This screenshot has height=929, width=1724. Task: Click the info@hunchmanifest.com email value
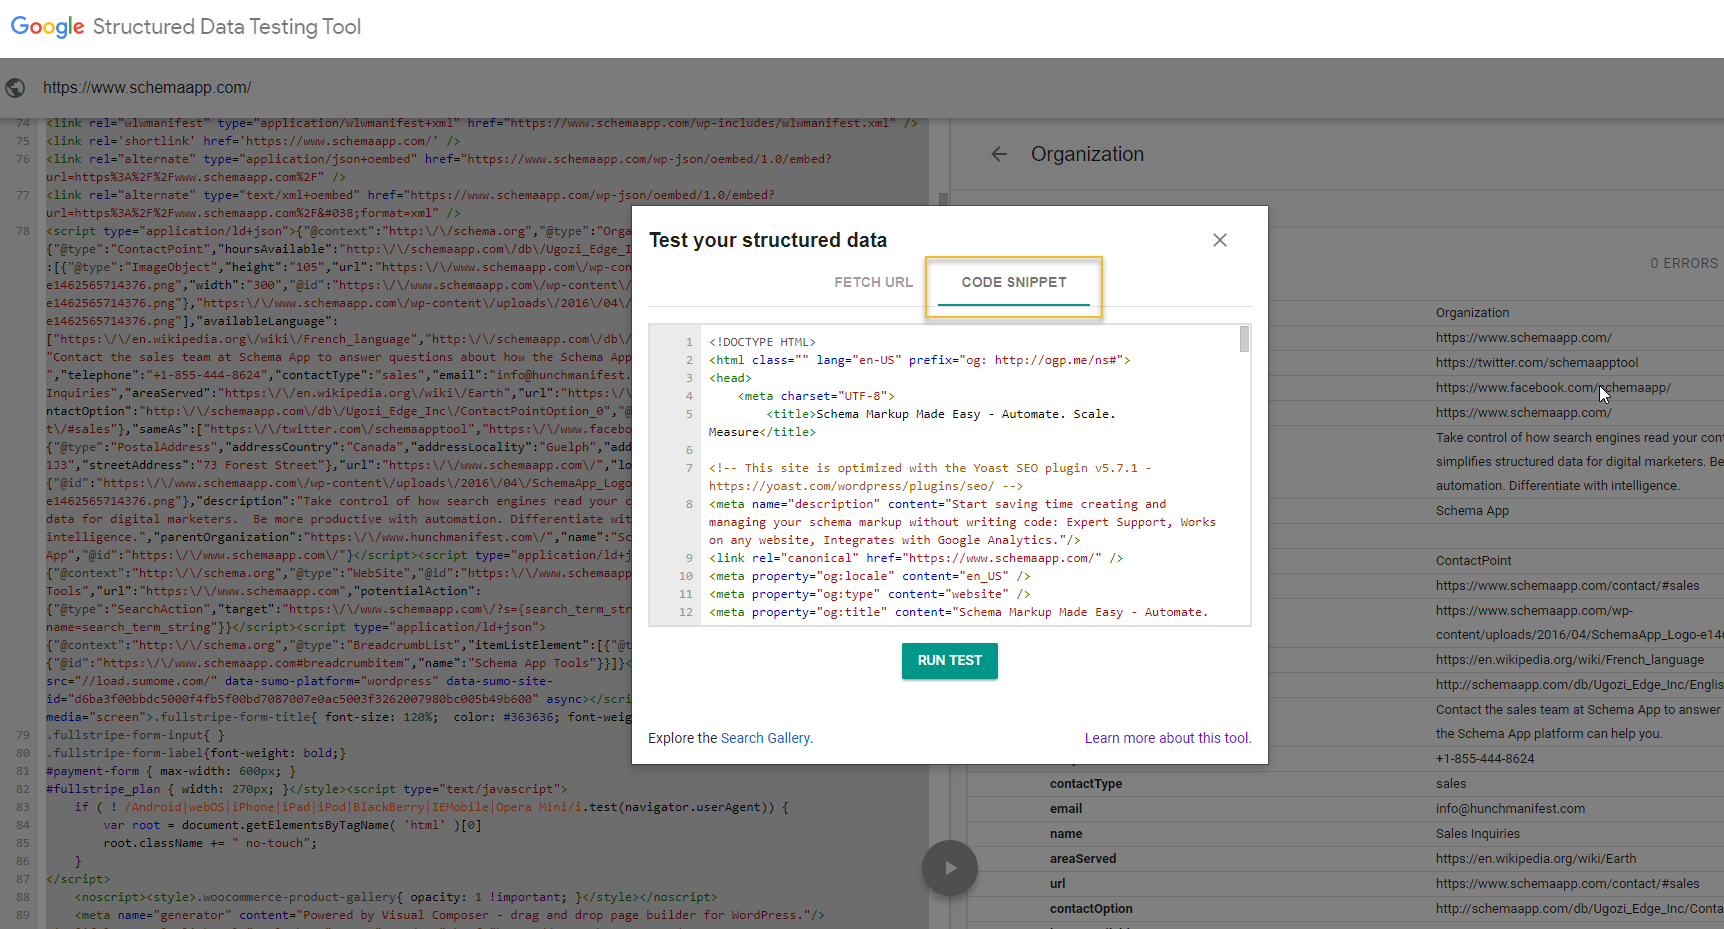tap(1510, 809)
